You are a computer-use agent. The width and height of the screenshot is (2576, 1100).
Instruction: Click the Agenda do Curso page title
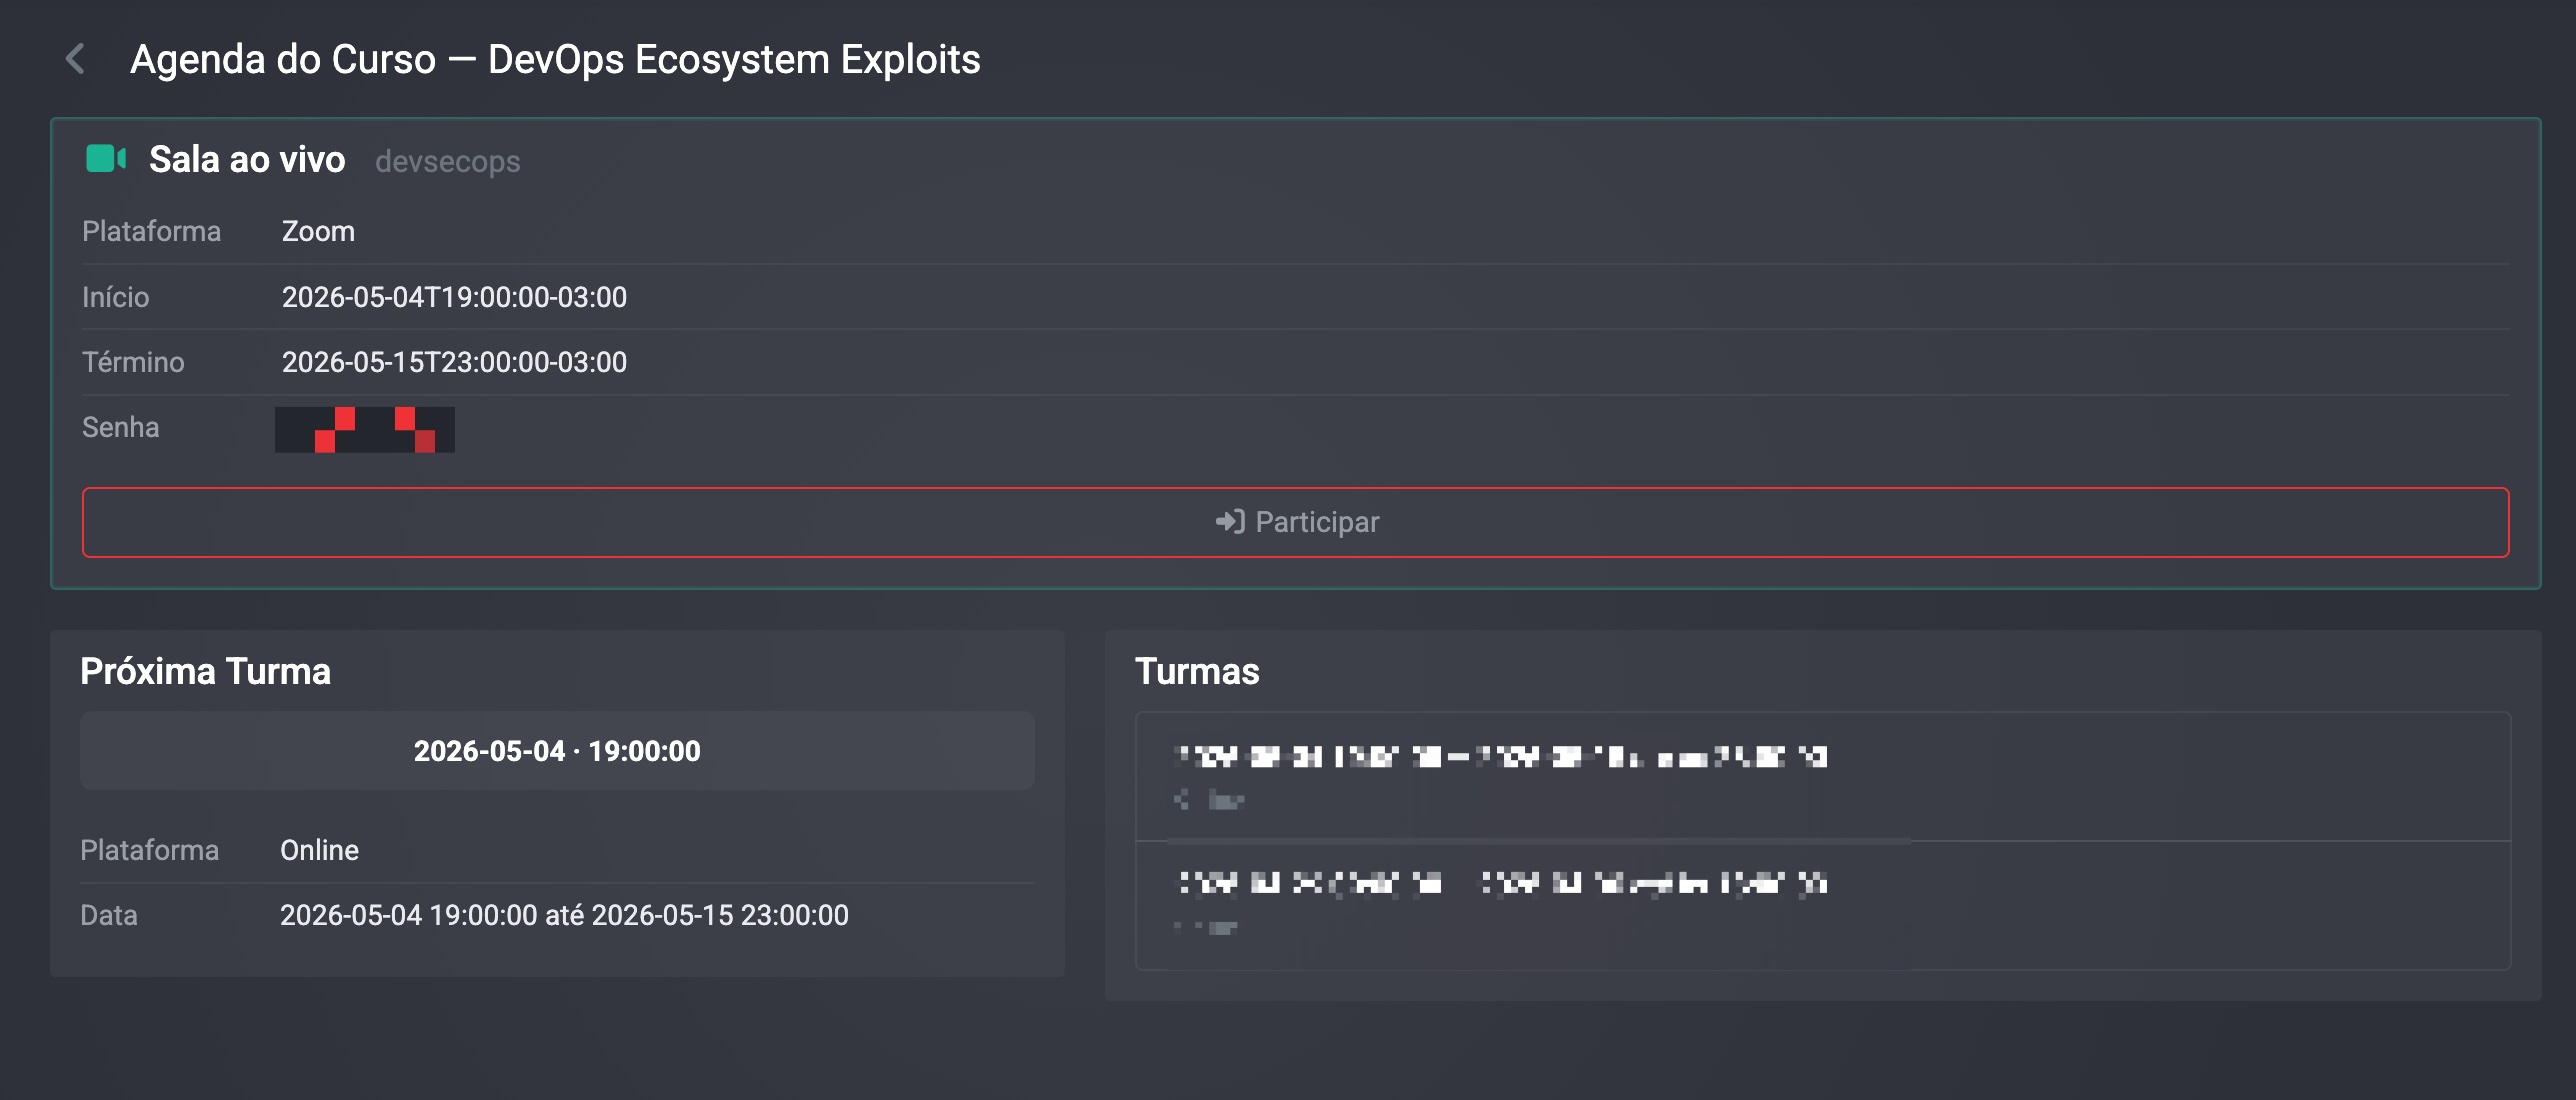pos(555,60)
